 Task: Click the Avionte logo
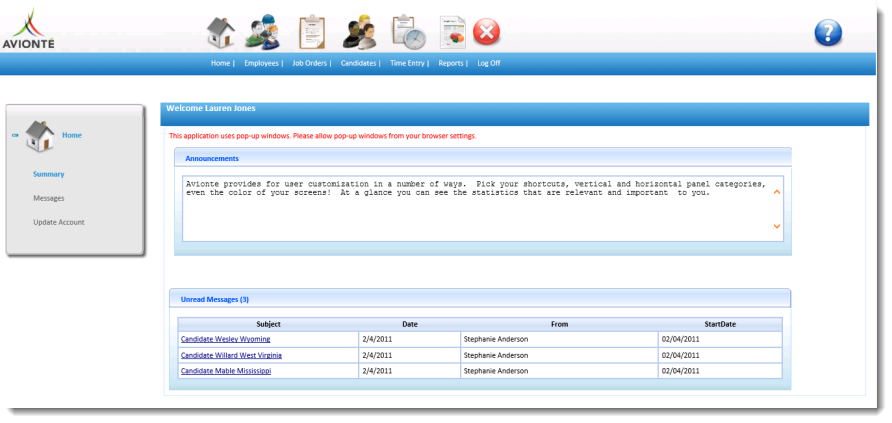click(28, 29)
